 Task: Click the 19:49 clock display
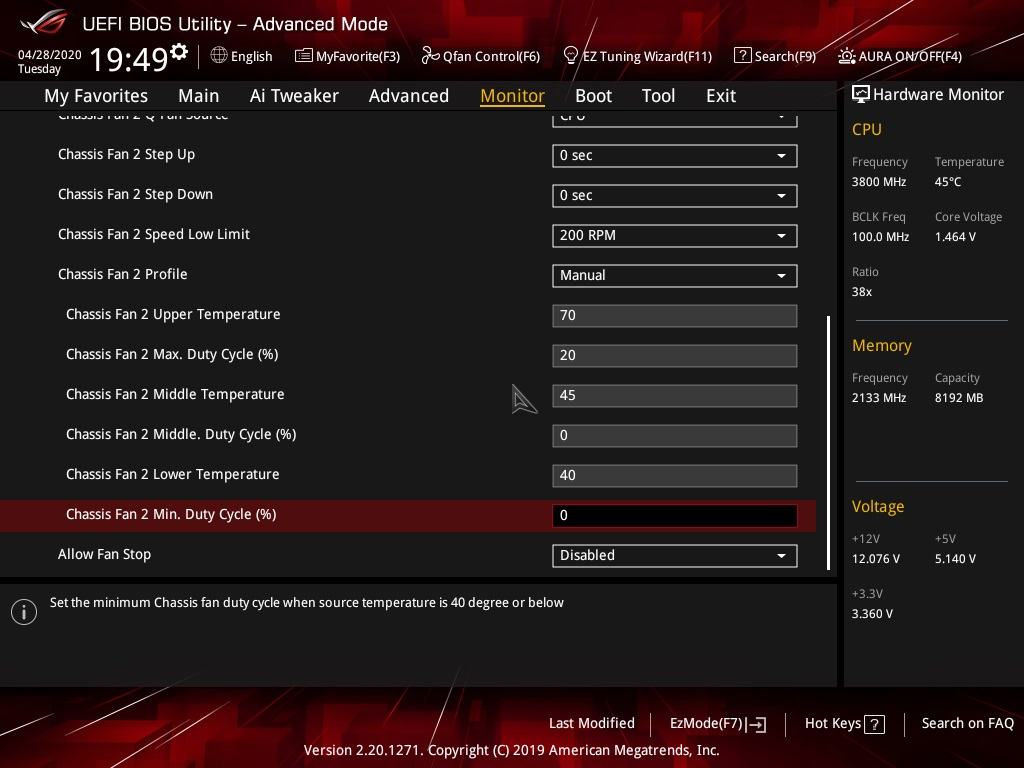129,59
